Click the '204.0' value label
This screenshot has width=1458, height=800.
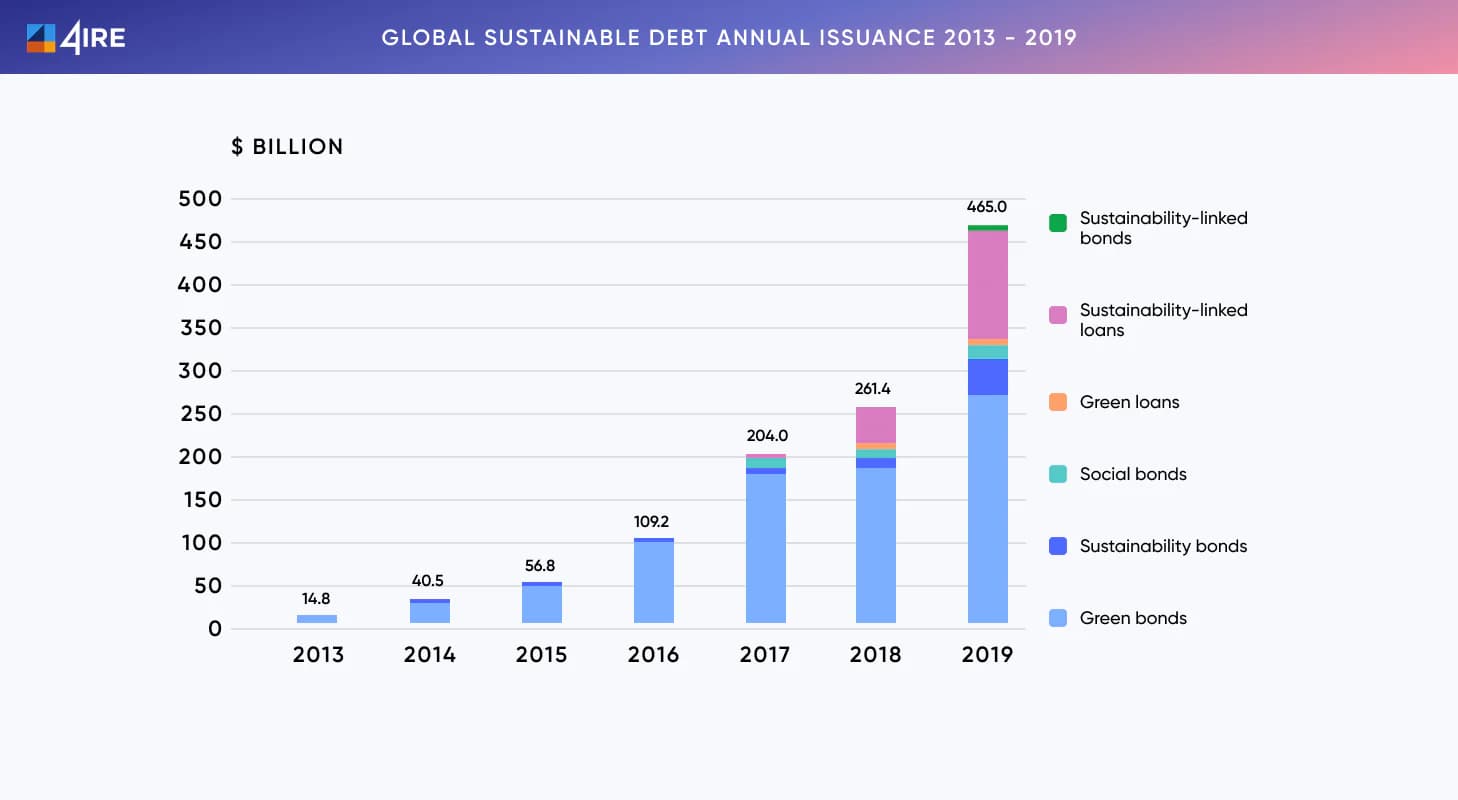point(767,436)
